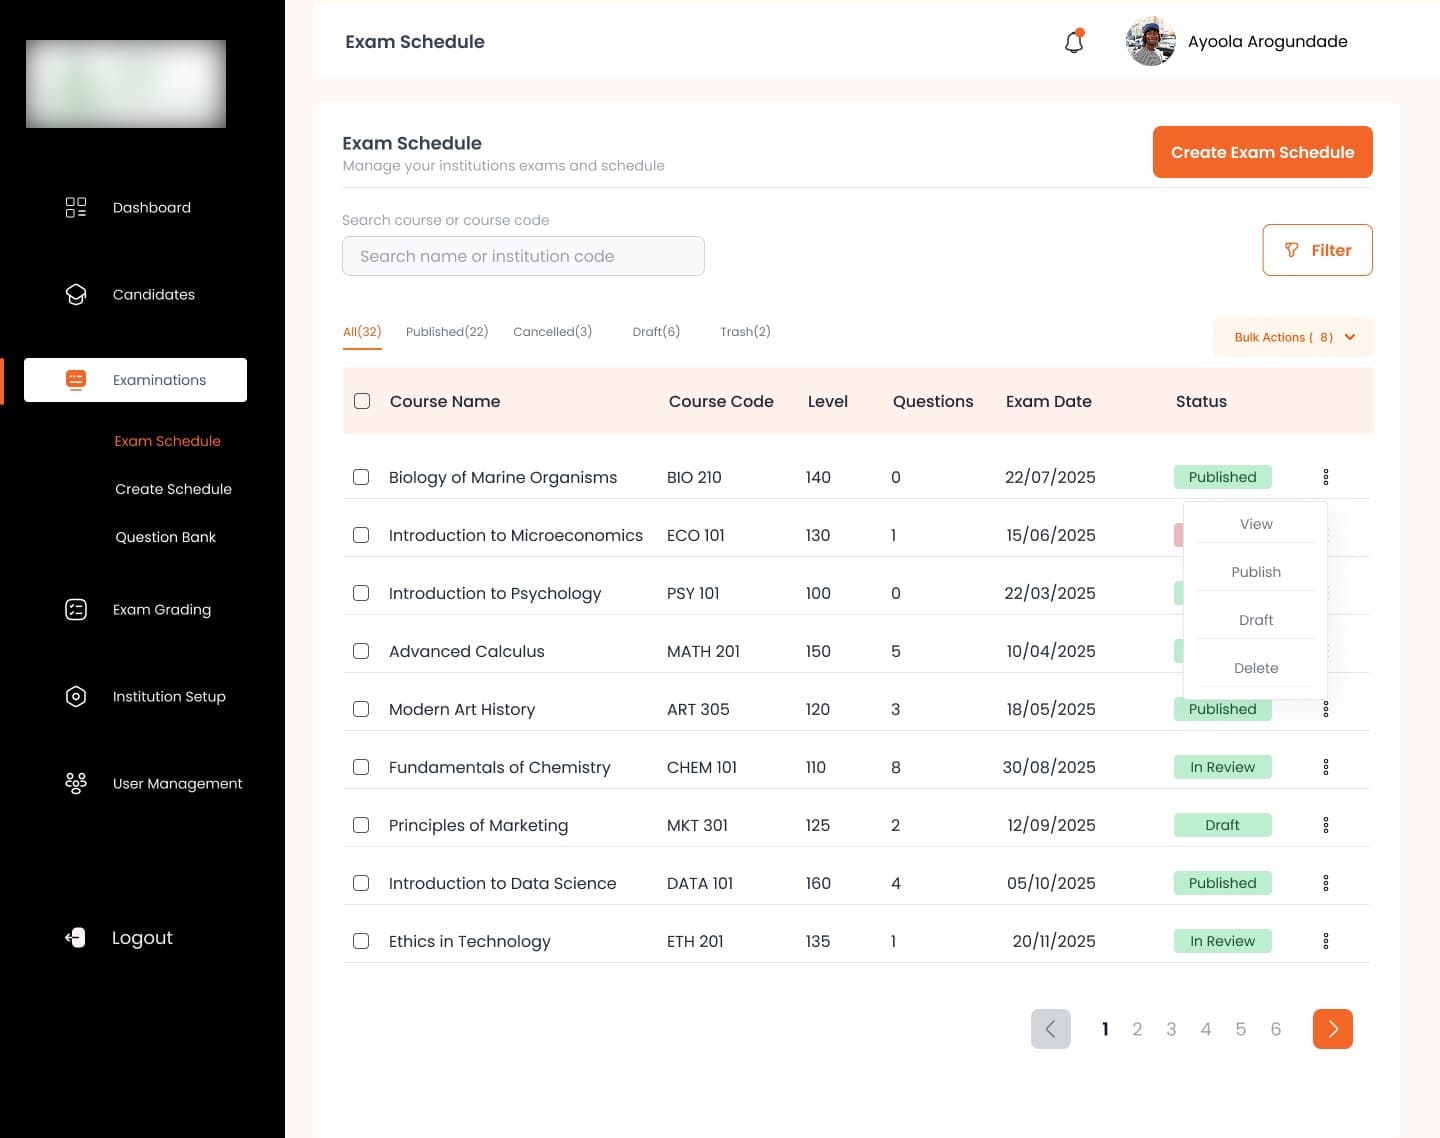This screenshot has height=1138, width=1440.
Task: Tick the Fundamentals of Chemistry checkbox
Action: (x=361, y=767)
